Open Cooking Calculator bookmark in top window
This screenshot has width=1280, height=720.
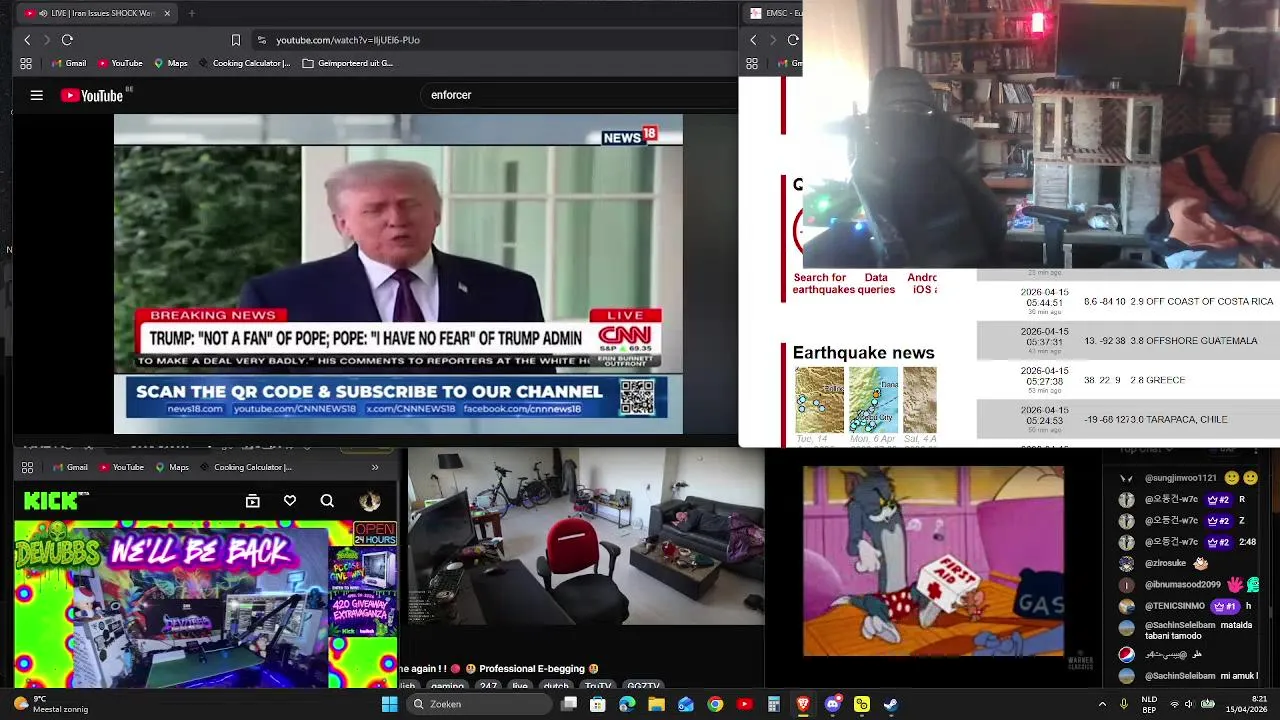pos(245,63)
